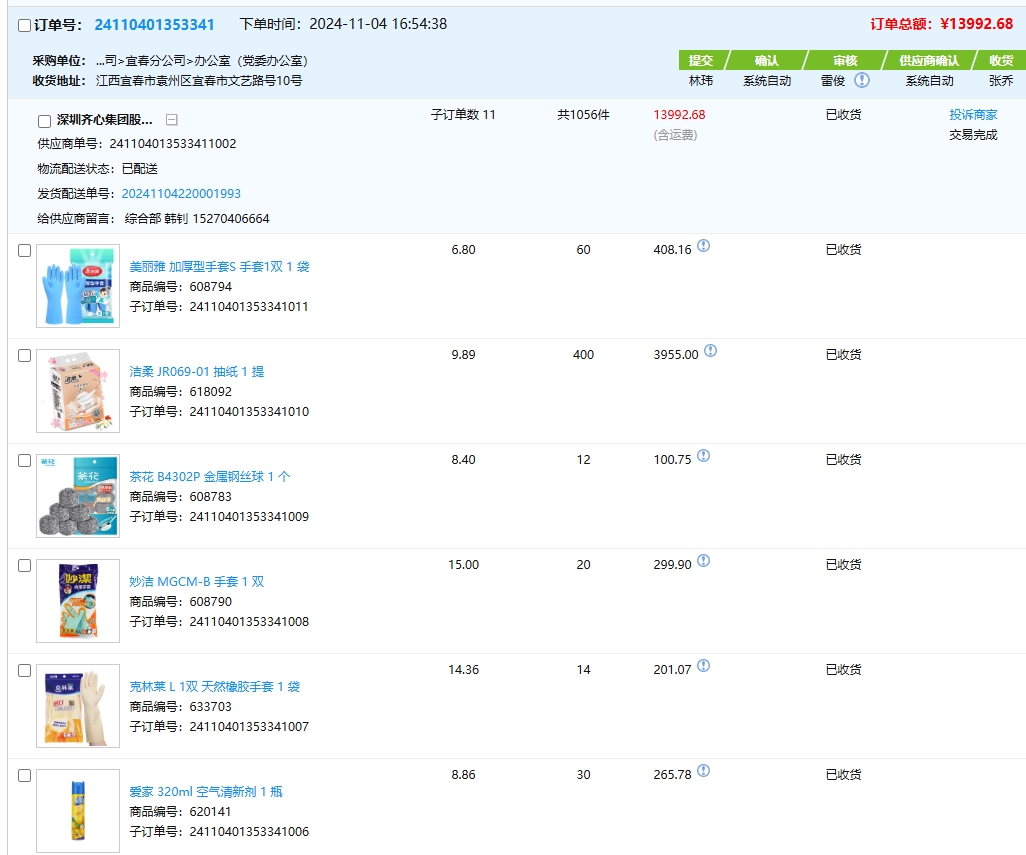Image resolution: width=1026 pixels, height=855 pixels.
Task: Click the shipping address 江西宜春市袁州区 text
Action: click(199, 81)
